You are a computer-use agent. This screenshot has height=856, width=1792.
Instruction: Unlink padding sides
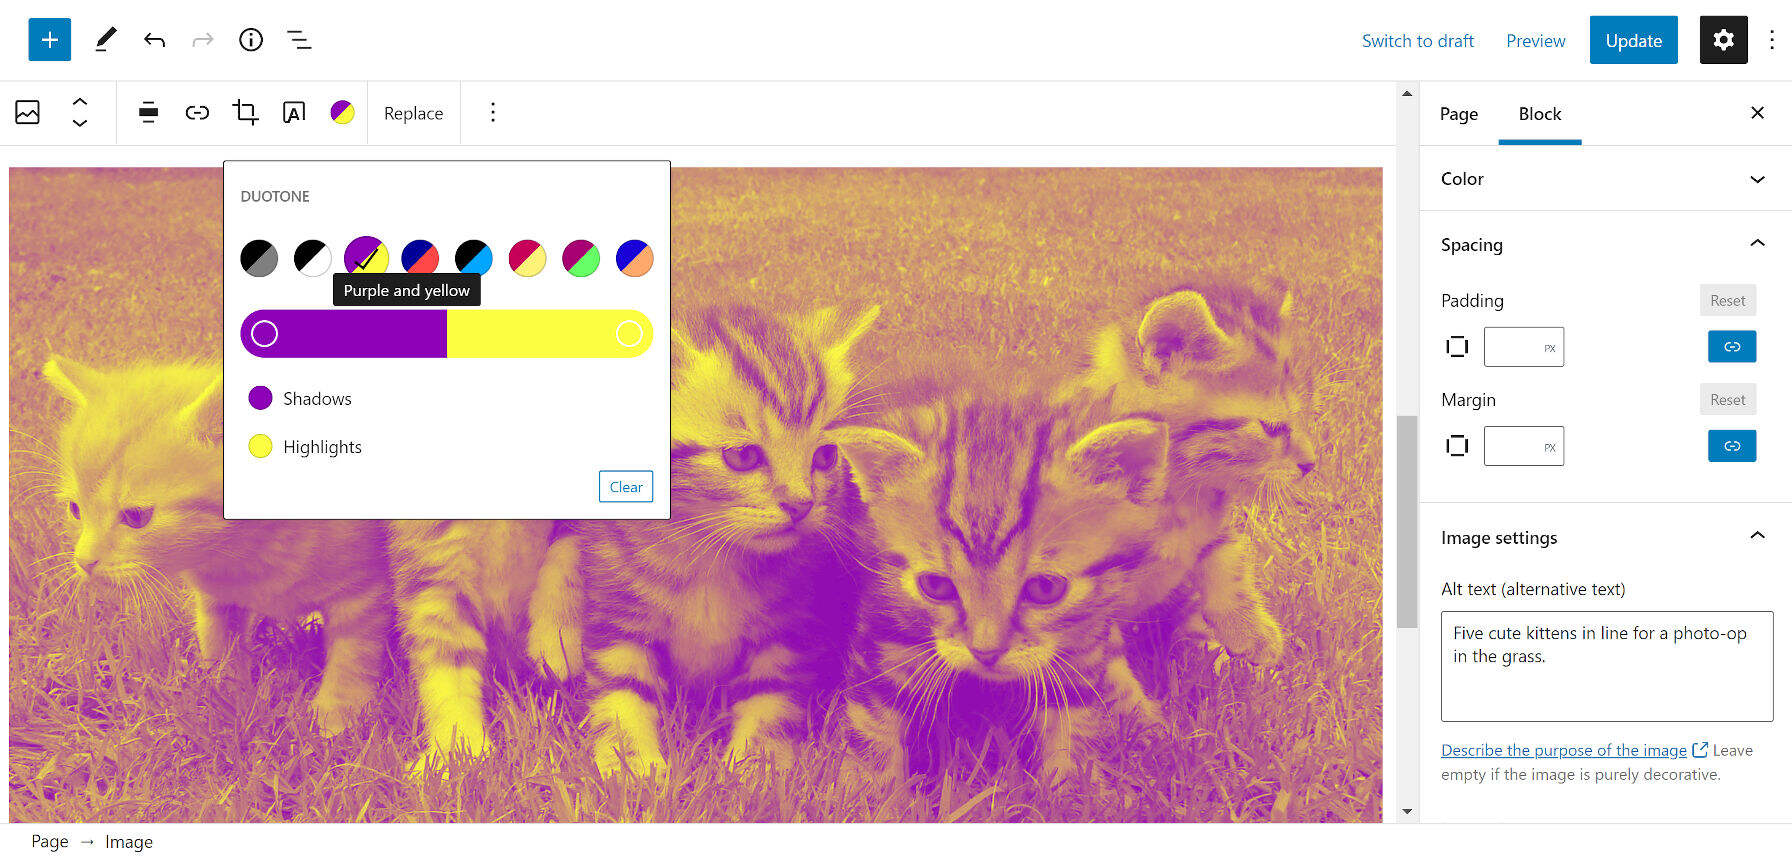(x=1732, y=346)
